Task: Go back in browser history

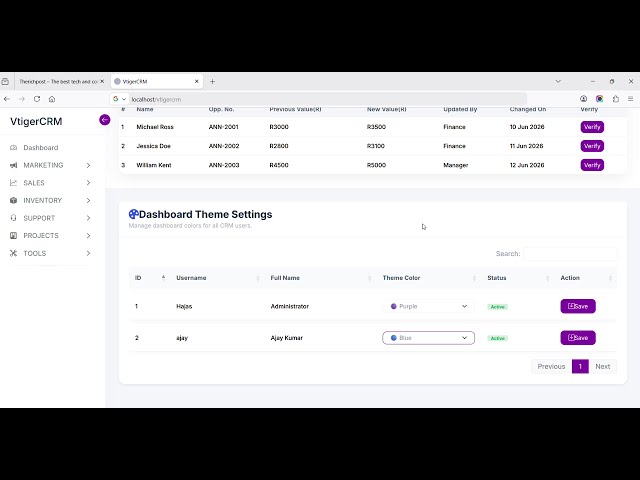Action: (x=7, y=99)
